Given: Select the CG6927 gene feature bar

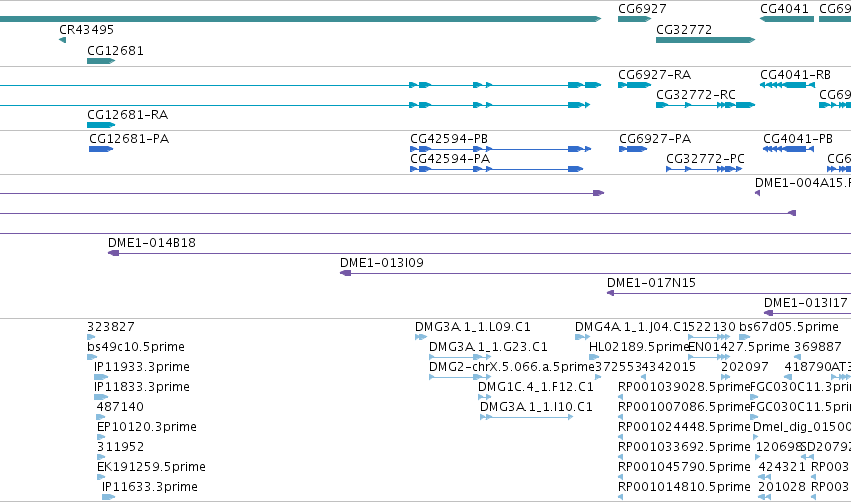Looking at the screenshot, I should 634,19.
